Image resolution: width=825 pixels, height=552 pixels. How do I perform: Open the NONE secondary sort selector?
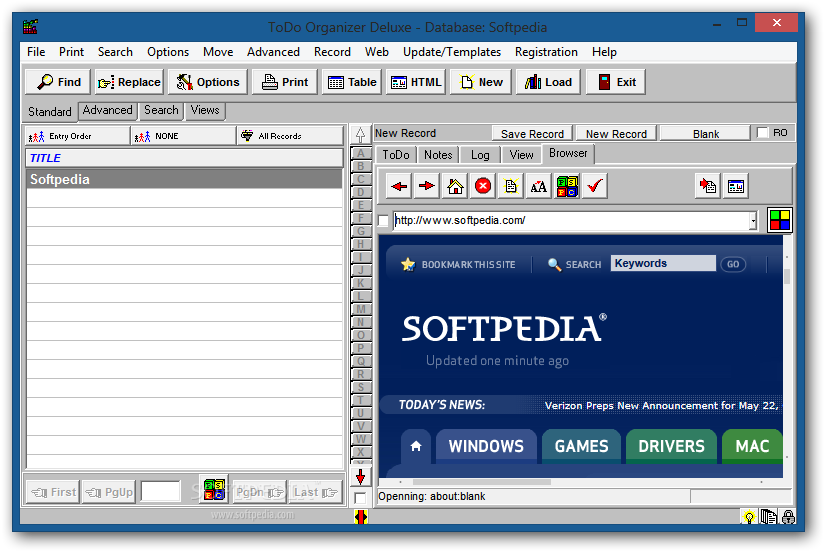tap(184, 136)
